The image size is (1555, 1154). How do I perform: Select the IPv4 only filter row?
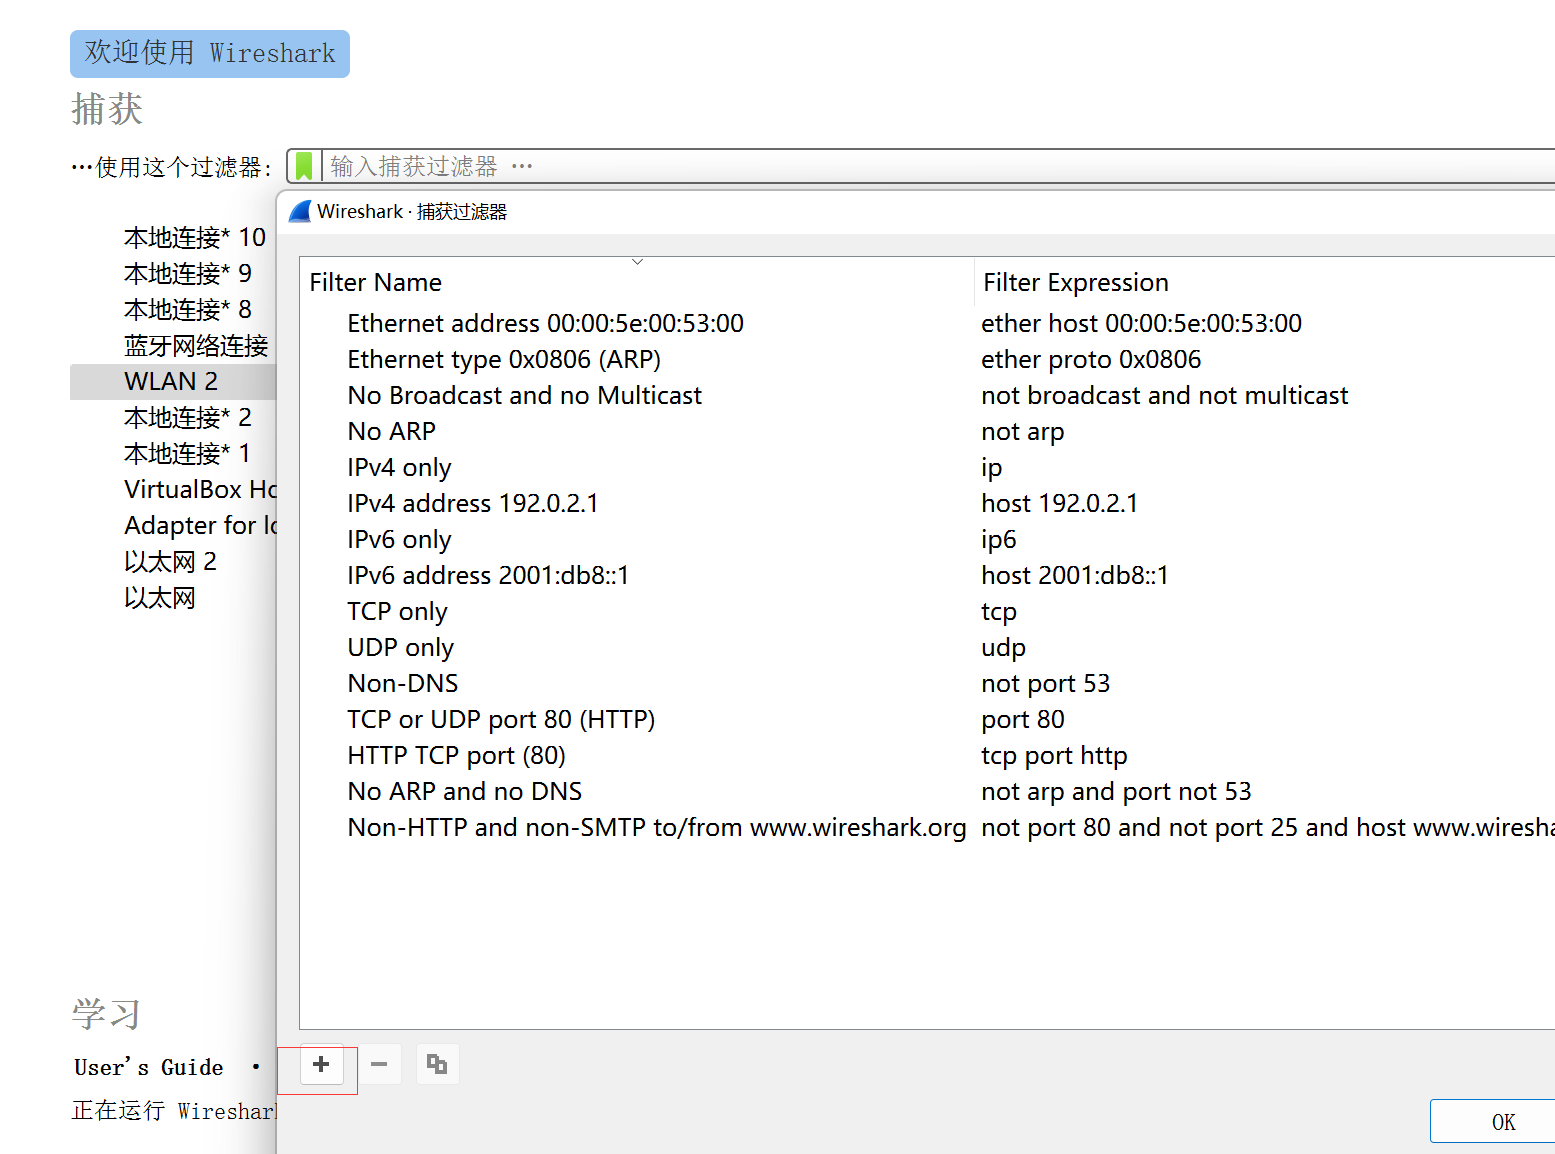pyautogui.click(x=400, y=467)
